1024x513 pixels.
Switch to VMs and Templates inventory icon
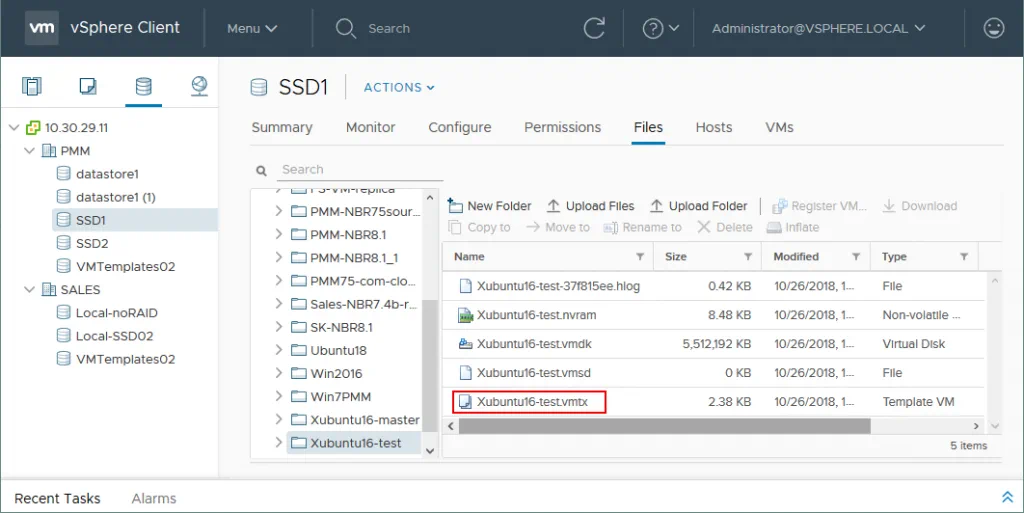click(x=88, y=87)
